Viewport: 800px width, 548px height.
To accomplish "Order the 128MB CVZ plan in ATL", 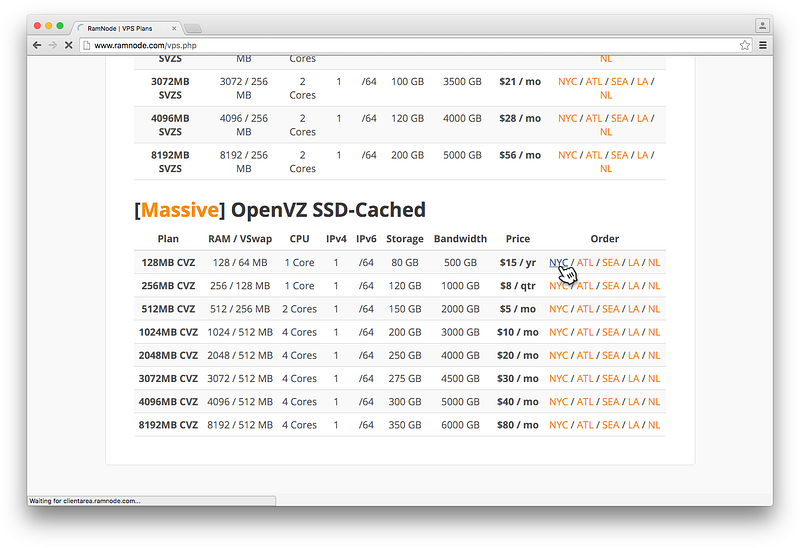I will 585,262.
